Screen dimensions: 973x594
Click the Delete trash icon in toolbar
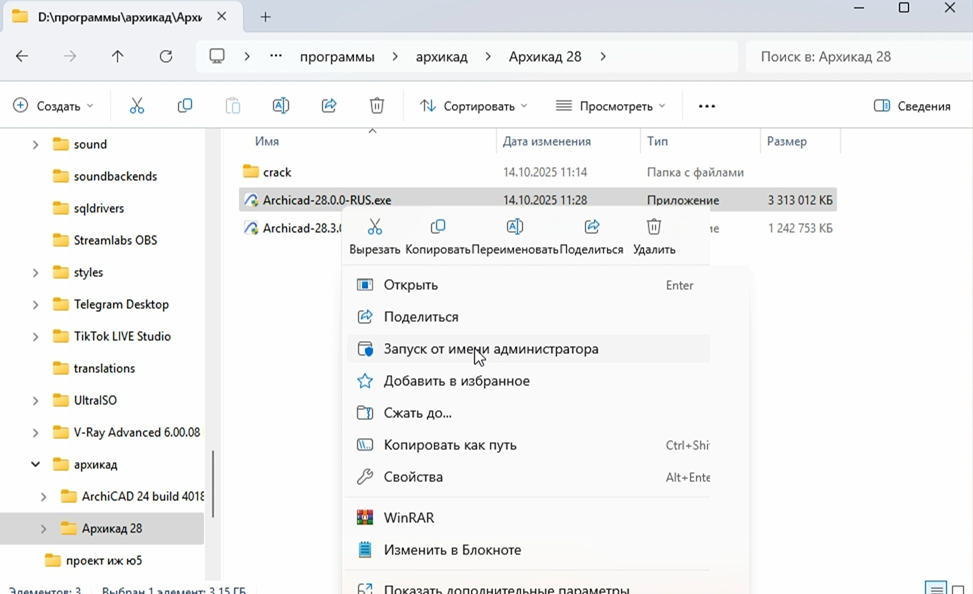pos(377,106)
